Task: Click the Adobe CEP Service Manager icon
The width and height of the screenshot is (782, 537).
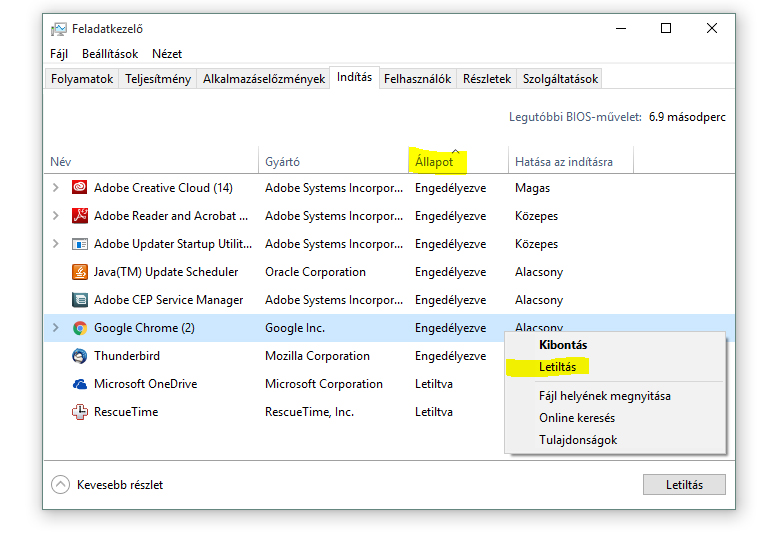Action: click(80, 300)
